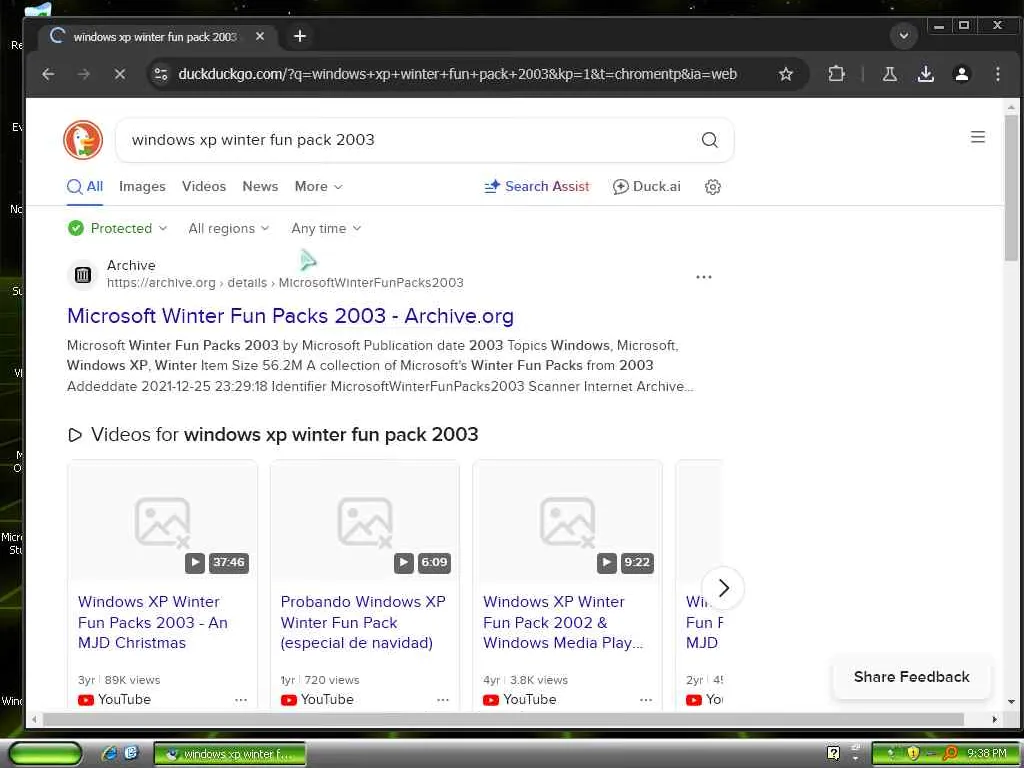Open search settings gear icon
The width and height of the screenshot is (1024, 768).
coord(712,187)
